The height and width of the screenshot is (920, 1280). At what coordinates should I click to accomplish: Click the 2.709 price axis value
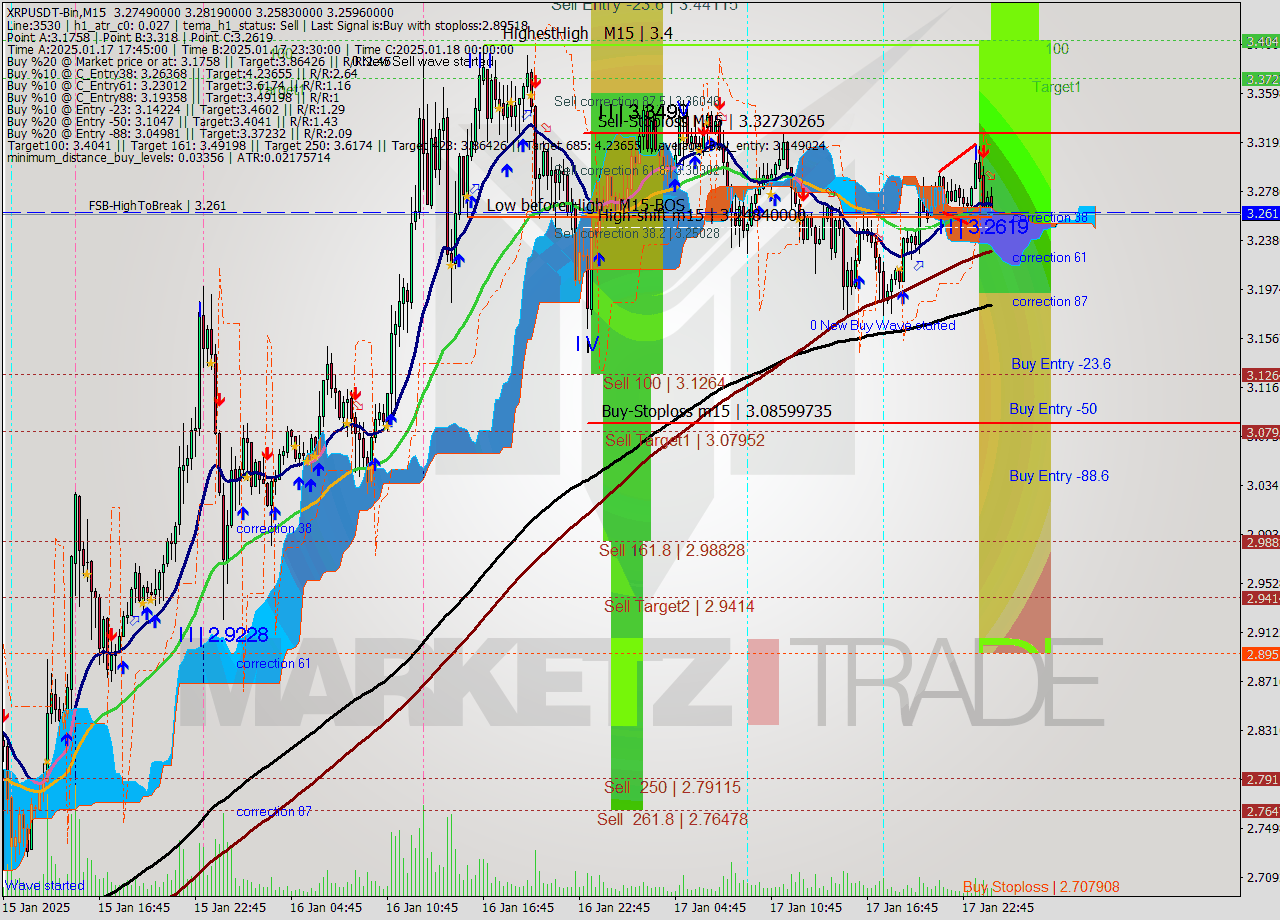click(1262, 878)
